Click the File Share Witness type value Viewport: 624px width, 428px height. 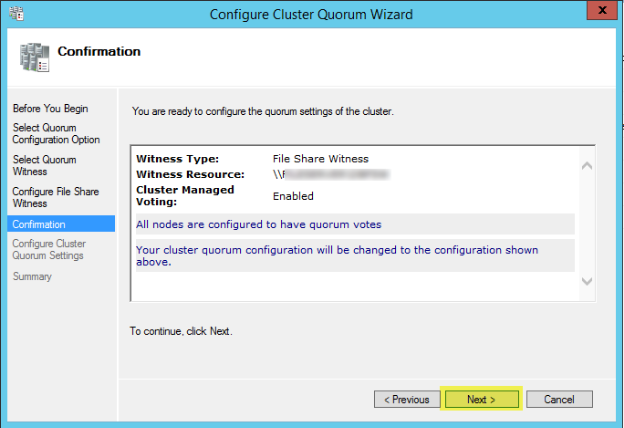[320, 159]
